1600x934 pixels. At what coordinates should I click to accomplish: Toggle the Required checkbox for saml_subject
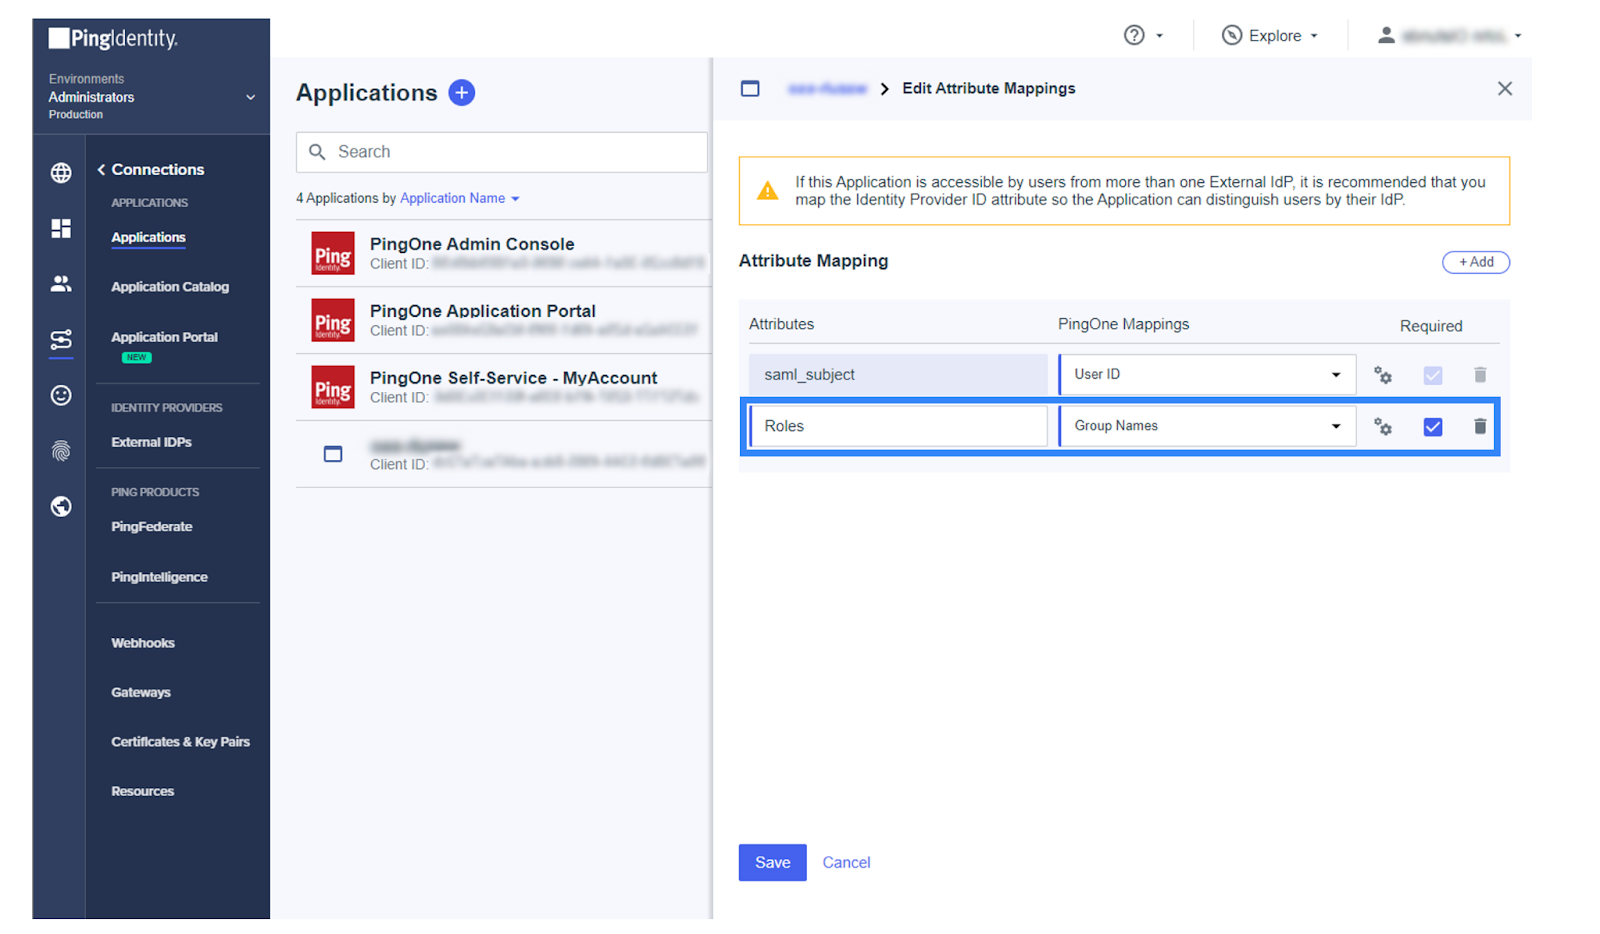click(x=1433, y=375)
